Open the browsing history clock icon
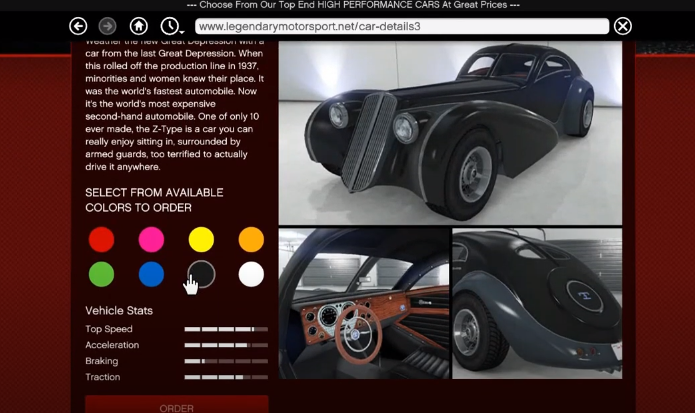The width and height of the screenshot is (695, 413). 171,26
